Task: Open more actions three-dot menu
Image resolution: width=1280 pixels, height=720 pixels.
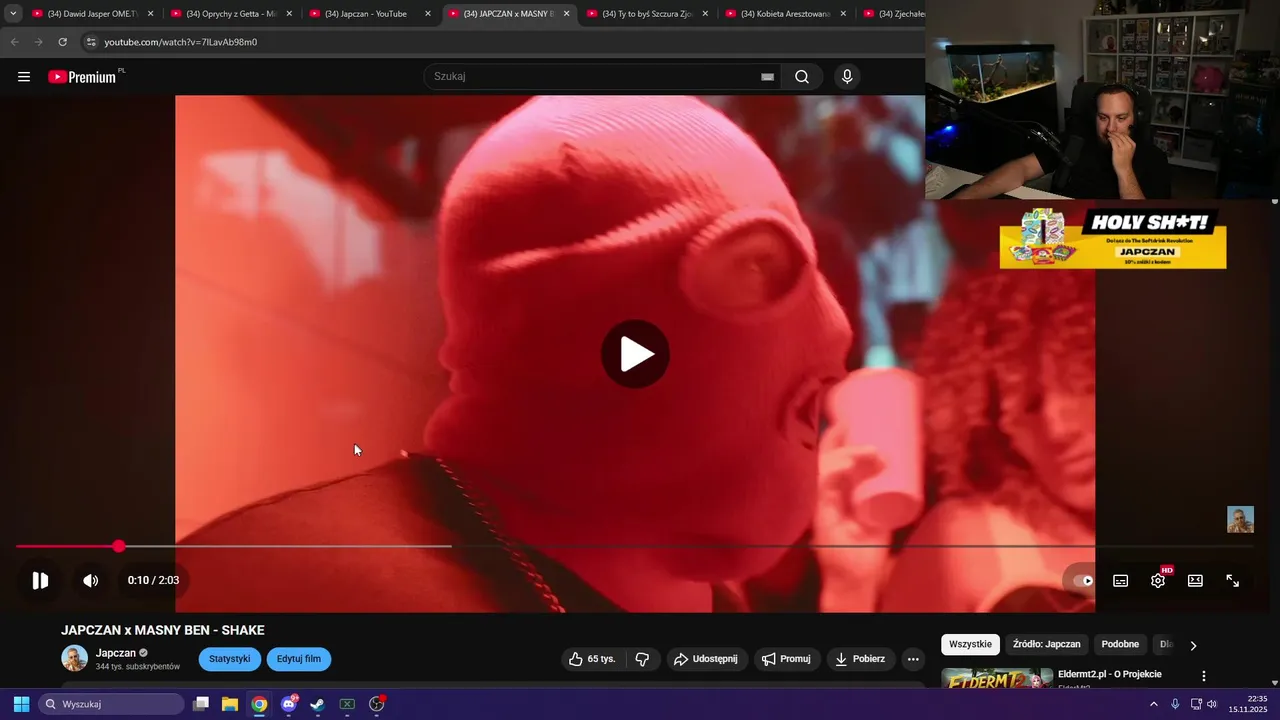Action: [912, 659]
